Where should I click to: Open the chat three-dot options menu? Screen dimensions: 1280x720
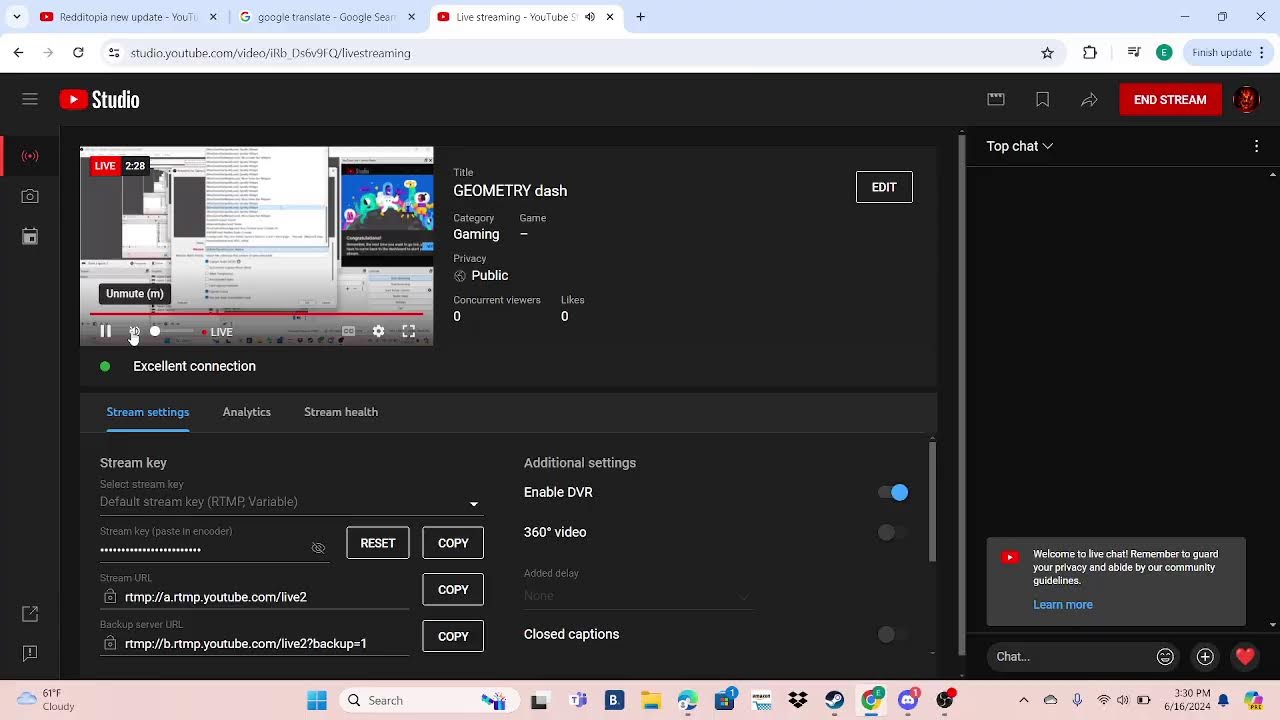(1256, 146)
